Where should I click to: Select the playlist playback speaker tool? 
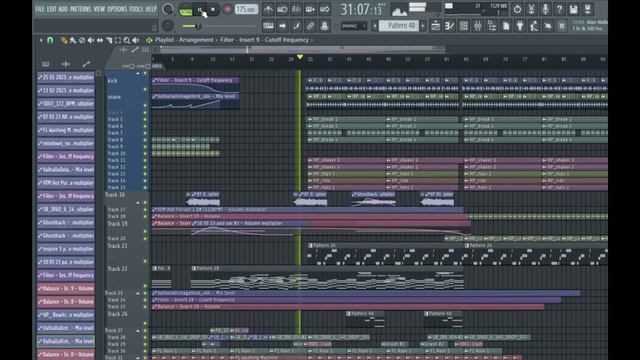point(136,40)
